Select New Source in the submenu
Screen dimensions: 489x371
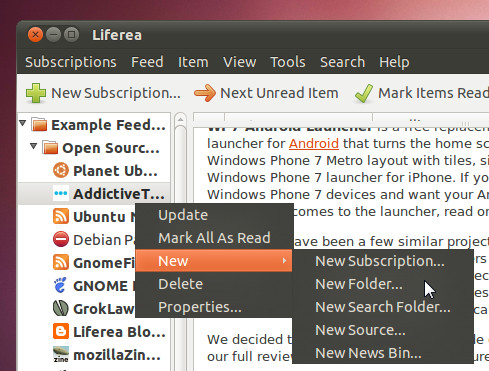point(383,330)
